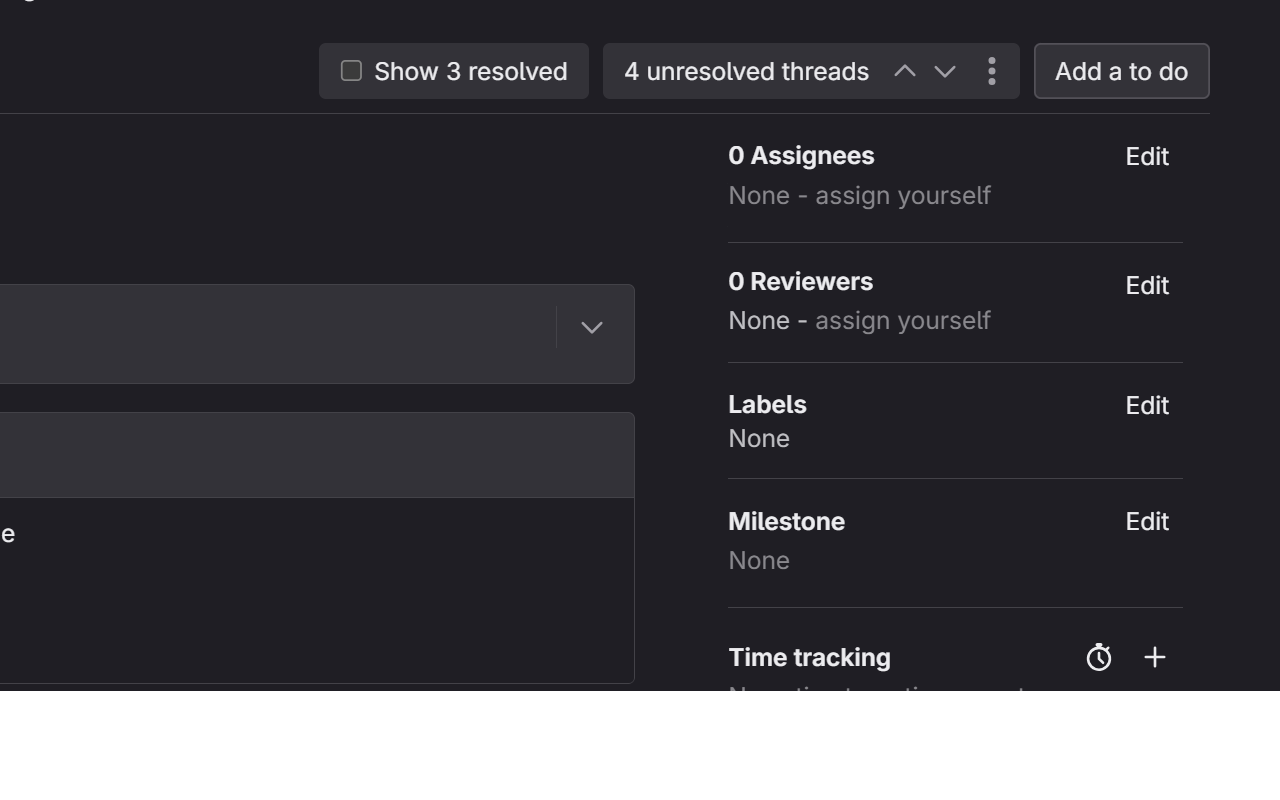The height and width of the screenshot is (800, 1280).
Task: Click the Add a to do button
Action: tap(1121, 71)
